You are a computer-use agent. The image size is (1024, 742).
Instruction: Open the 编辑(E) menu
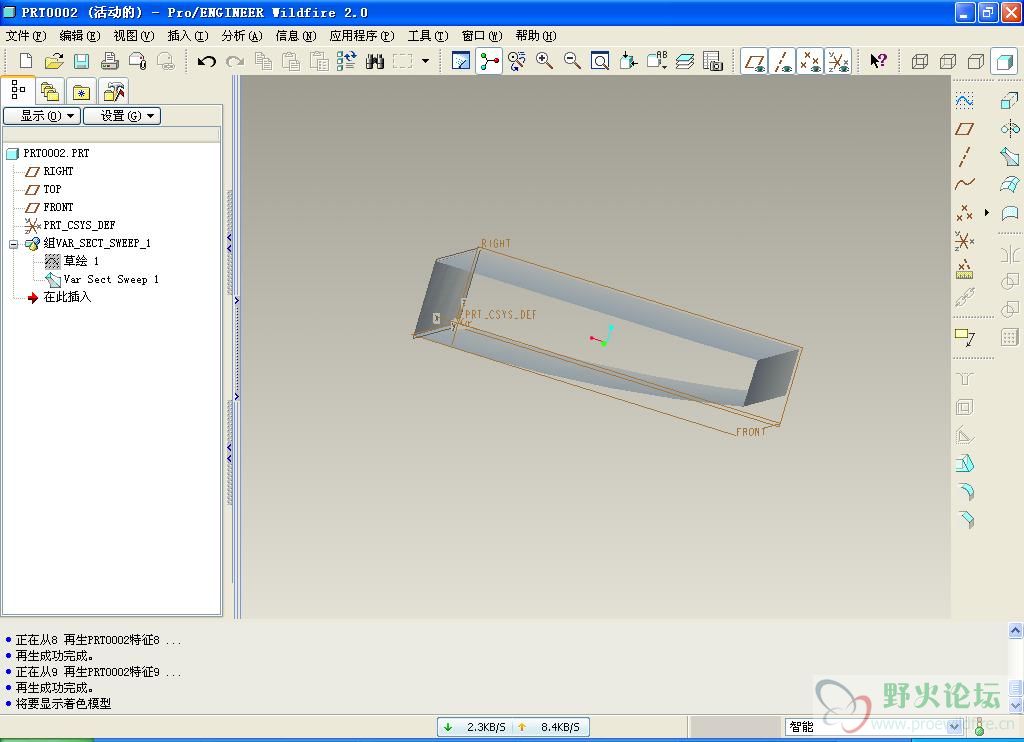(x=80, y=36)
